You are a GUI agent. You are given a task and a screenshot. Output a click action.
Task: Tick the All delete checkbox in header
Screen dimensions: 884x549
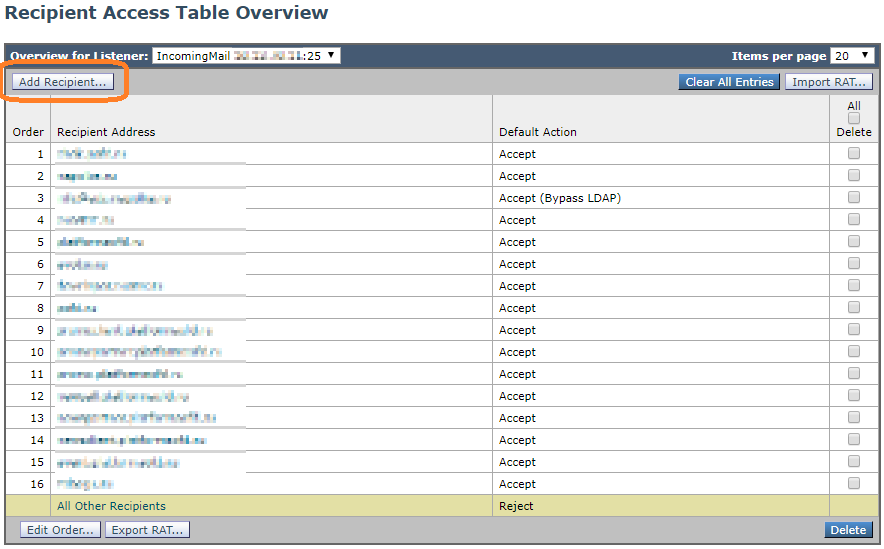tap(854, 118)
